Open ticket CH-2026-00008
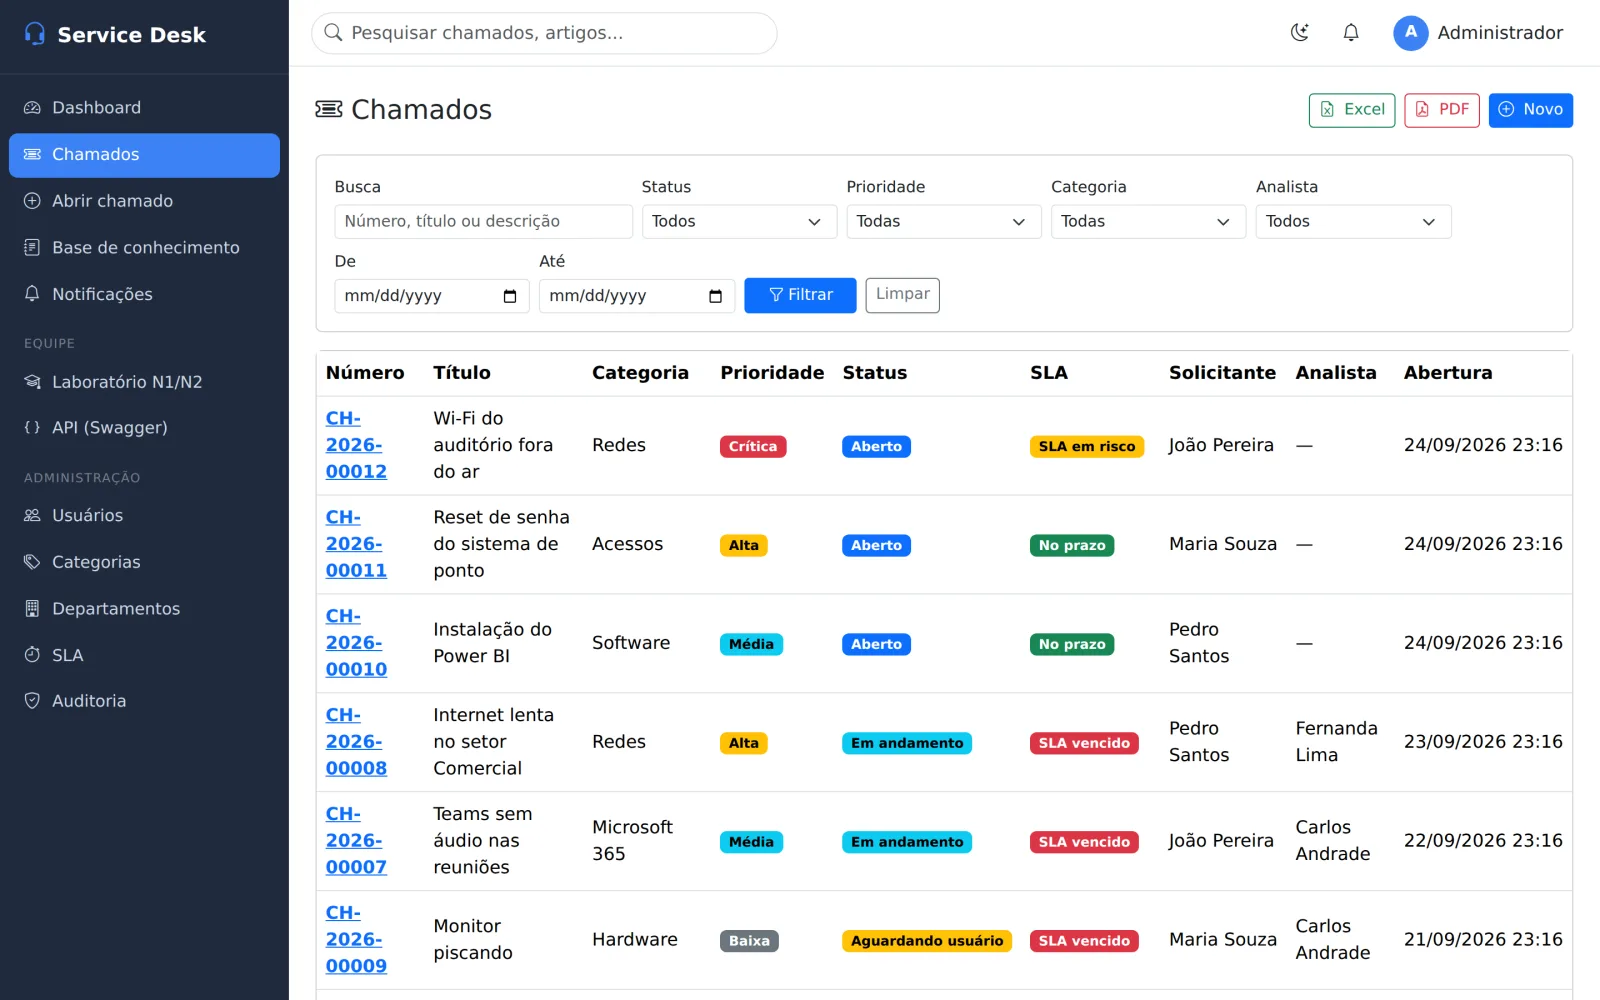The image size is (1600, 1000). pos(356,742)
